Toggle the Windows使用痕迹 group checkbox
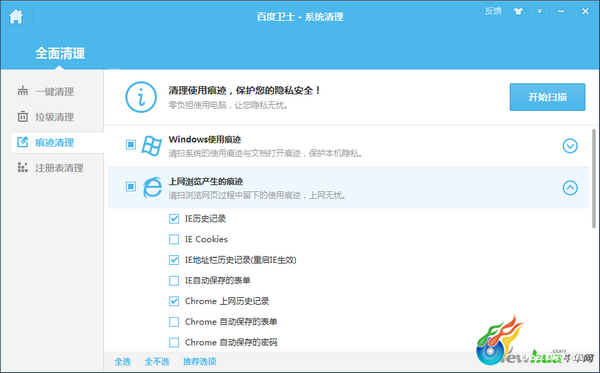 click(x=131, y=145)
